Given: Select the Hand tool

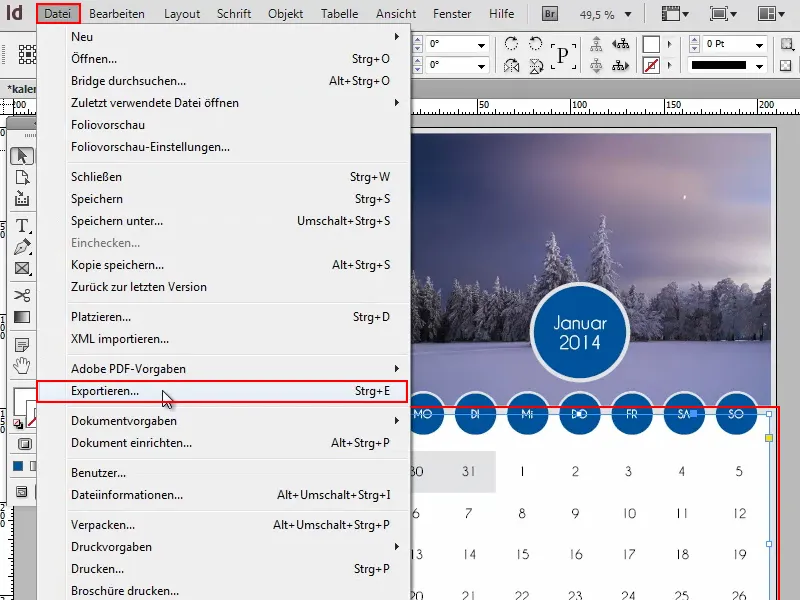Looking at the screenshot, I should [22, 365].
